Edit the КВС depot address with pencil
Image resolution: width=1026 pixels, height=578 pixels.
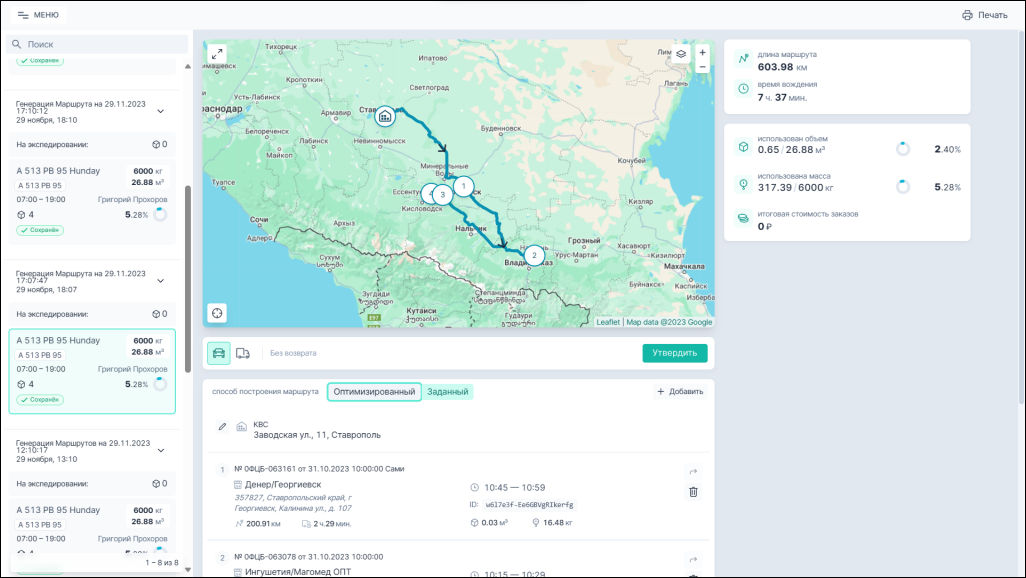(223, 427)
